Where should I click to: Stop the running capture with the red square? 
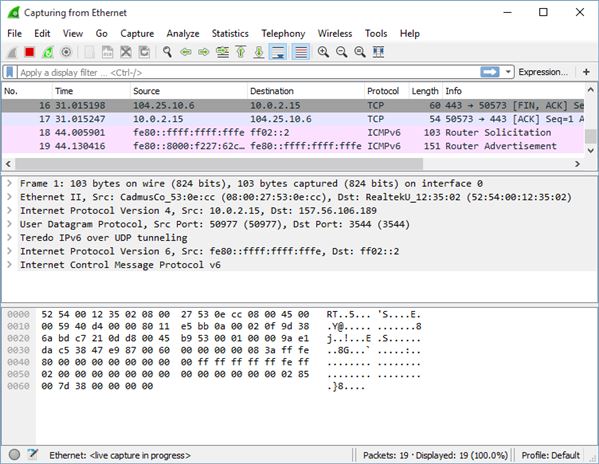point(29,52)
